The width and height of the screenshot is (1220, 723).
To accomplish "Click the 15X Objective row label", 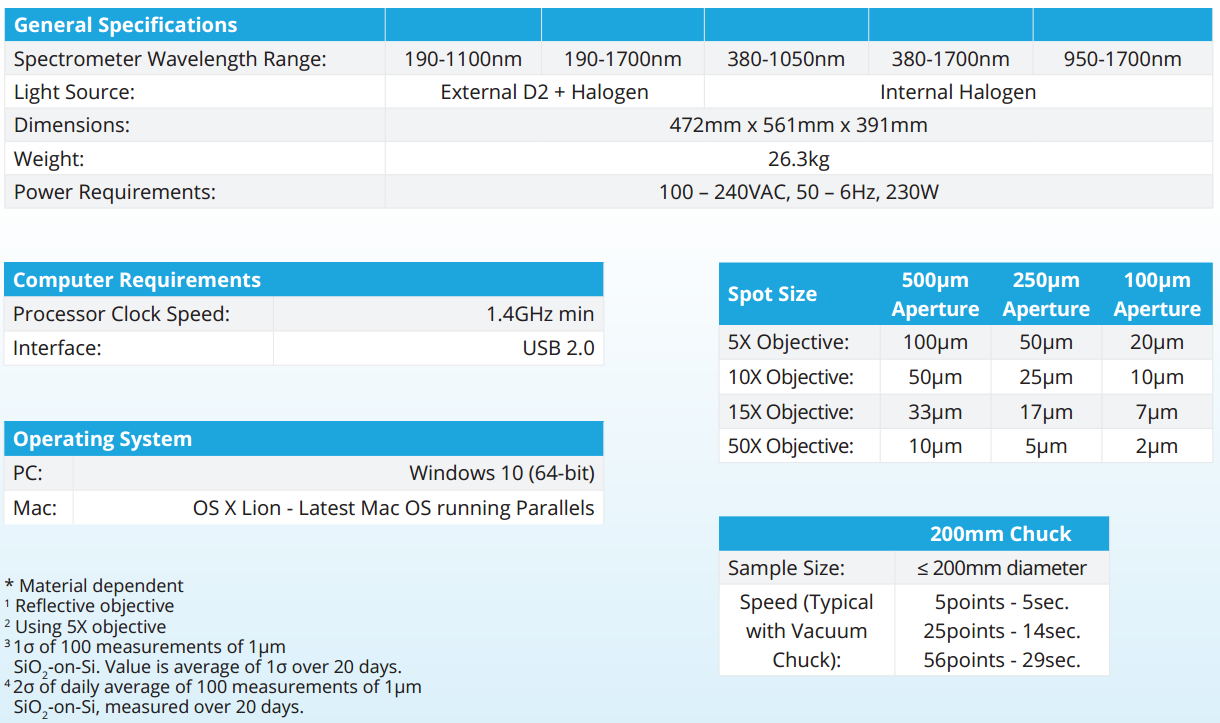I will coord(790,412).
